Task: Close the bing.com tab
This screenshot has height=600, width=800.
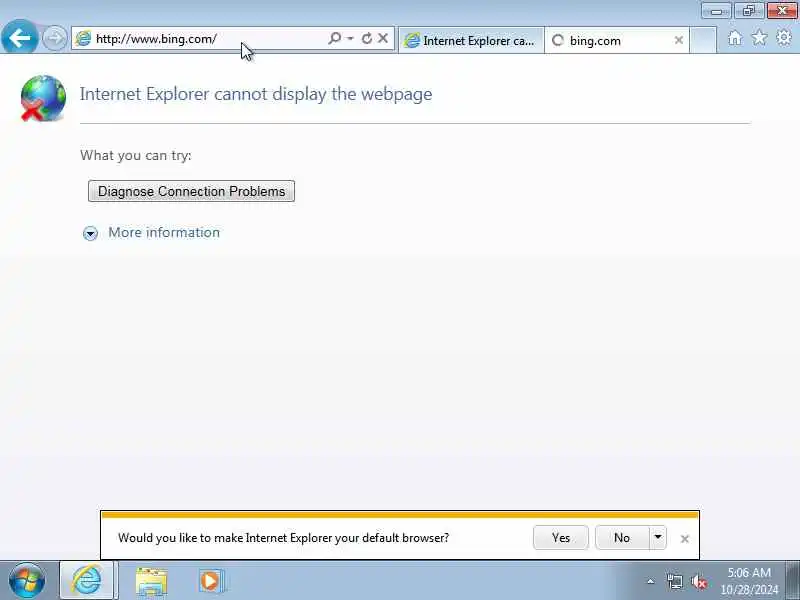Action: 679,40
